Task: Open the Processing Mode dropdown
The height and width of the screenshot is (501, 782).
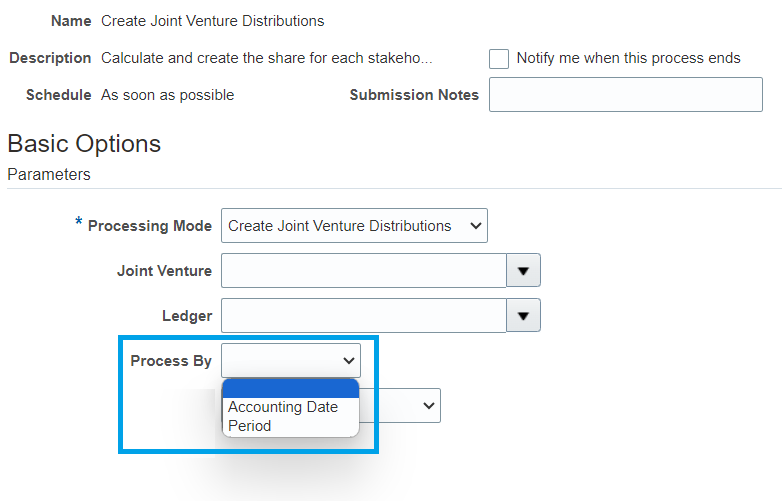Action: point(354,226)
